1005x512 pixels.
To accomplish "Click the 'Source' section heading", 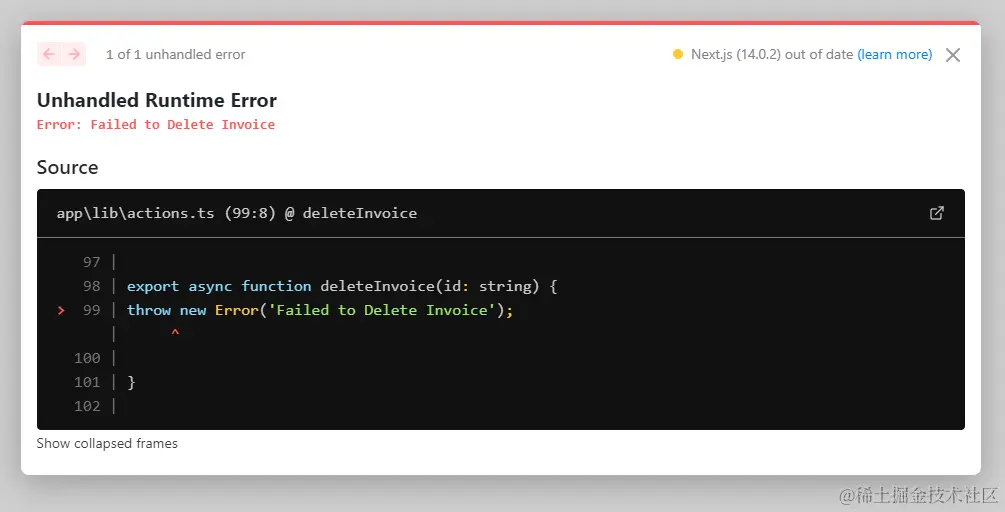I will click(x=67, y=167).
